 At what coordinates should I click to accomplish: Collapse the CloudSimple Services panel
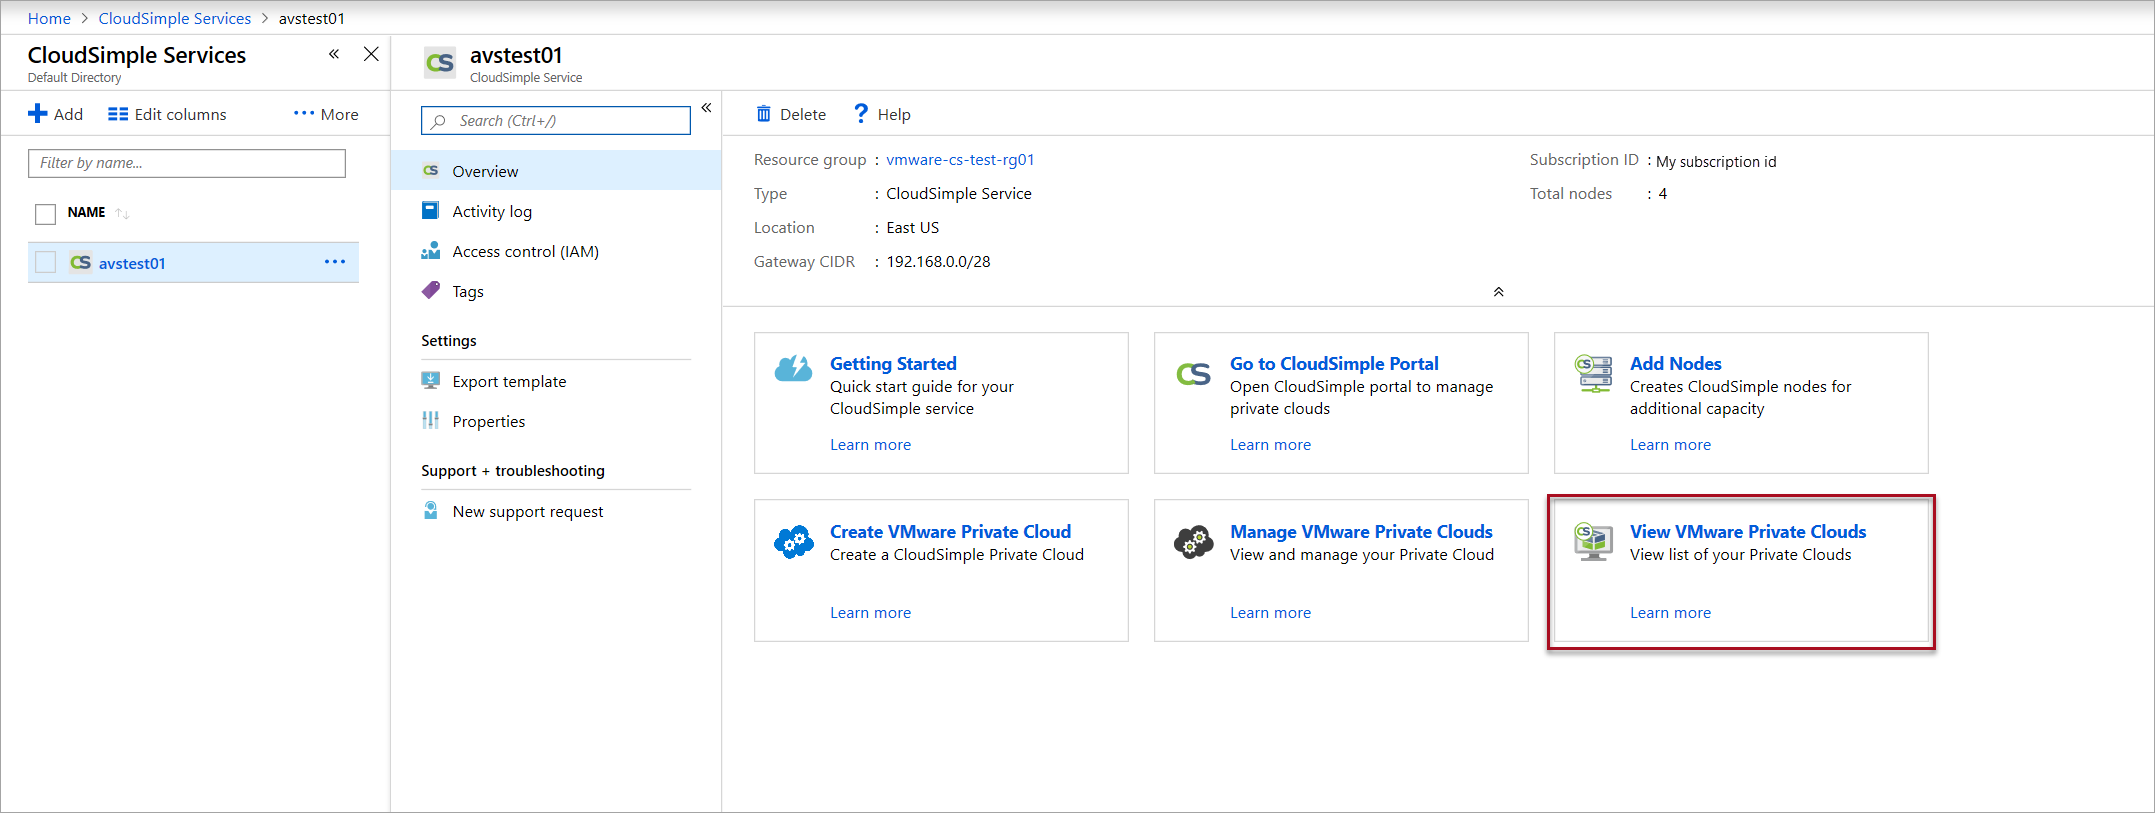334,54
